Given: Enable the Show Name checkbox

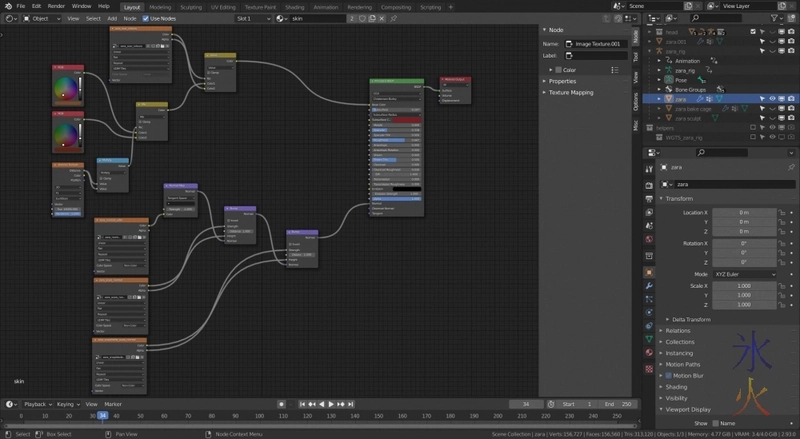Looking at the screenshot, I should click(x=715, y=423).
